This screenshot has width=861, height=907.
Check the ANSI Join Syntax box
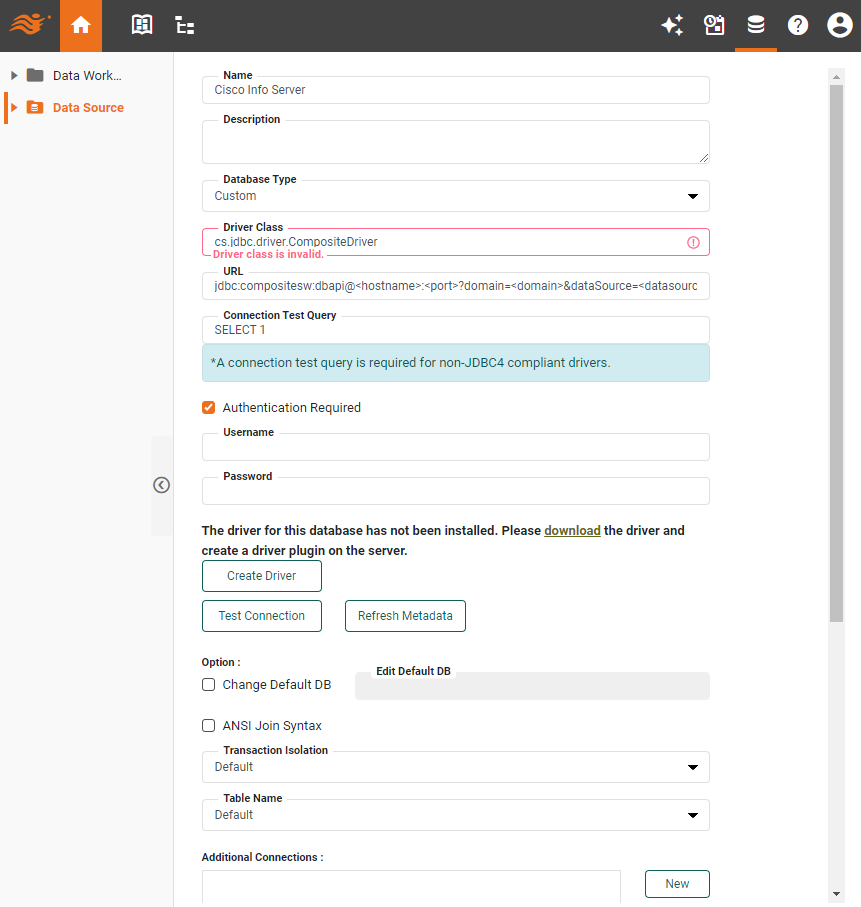click(x=208, y=725)
